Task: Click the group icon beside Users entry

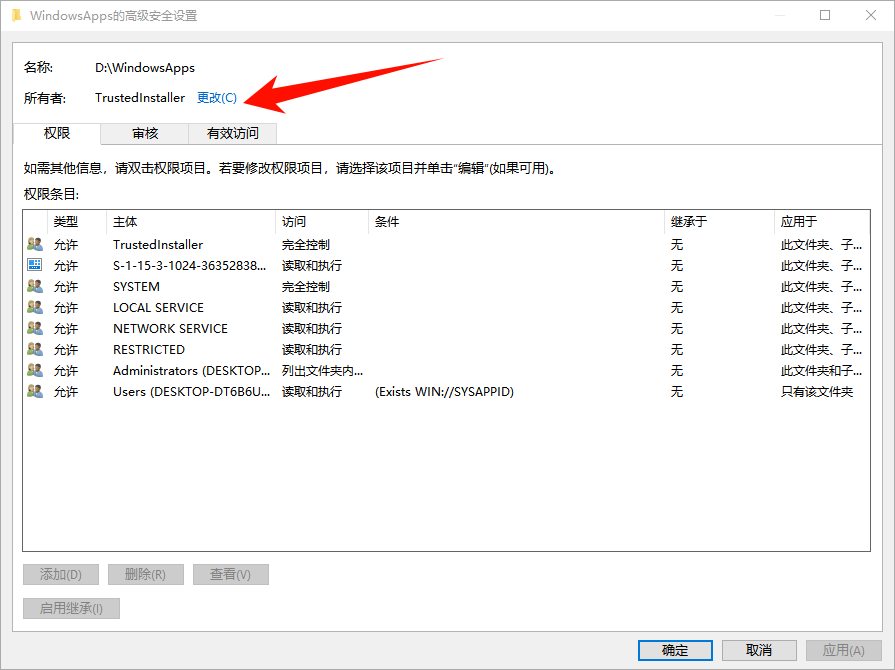Action: tap(35, 391)
